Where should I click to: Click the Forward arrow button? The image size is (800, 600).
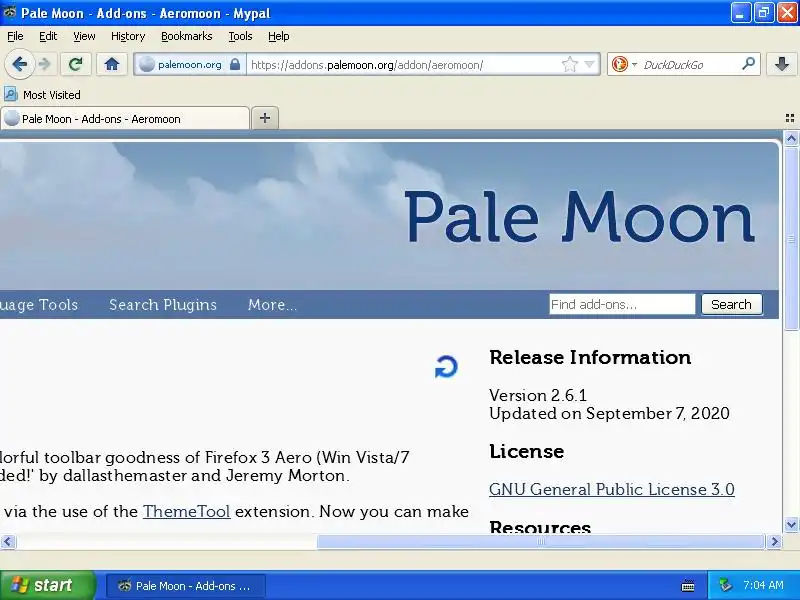tap(45, 64)
